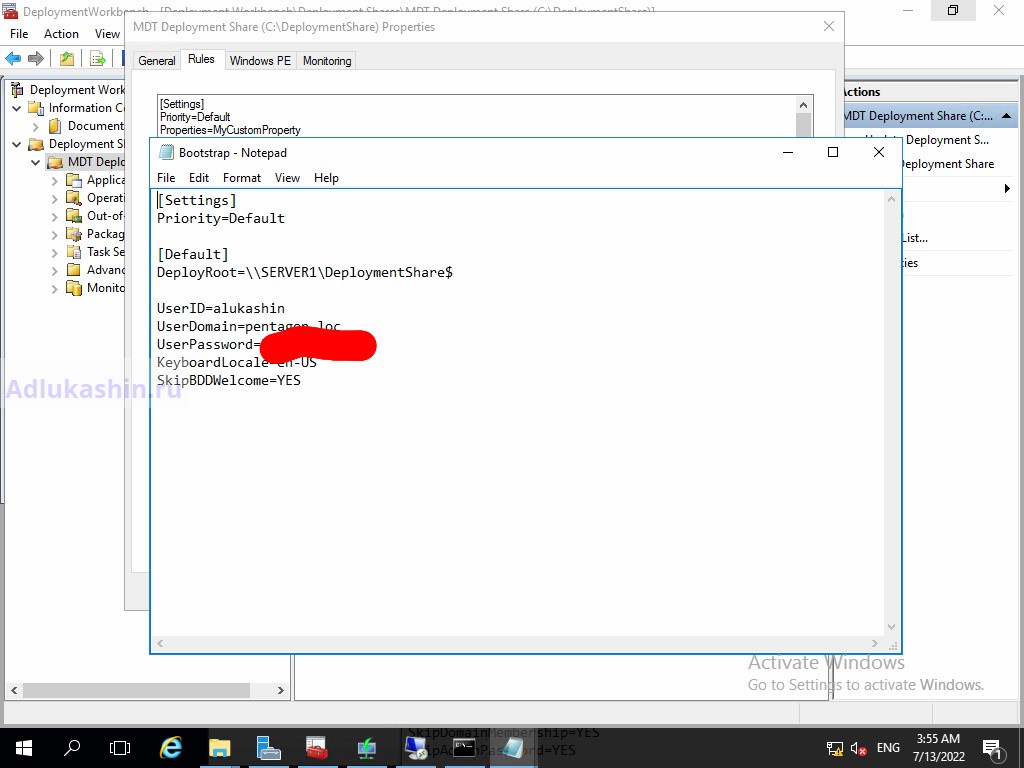Click the Workbench horizontal scrollbar thumb
Image resolution: width=1024 pixels, height=768 pixels.
point(136,690)
